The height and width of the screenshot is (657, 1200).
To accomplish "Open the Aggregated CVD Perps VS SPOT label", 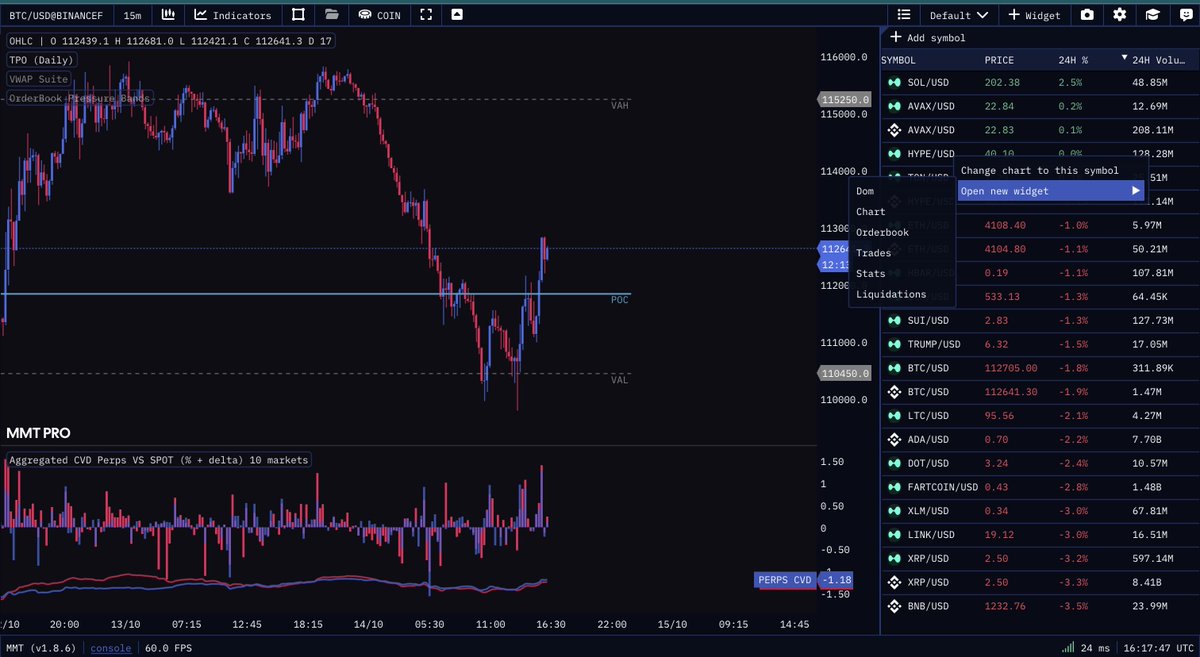I will point(158,460).
